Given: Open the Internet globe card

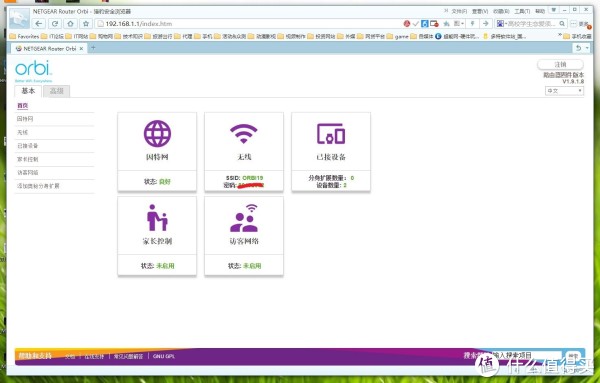Looking at the screenshot, I should 157,152.
